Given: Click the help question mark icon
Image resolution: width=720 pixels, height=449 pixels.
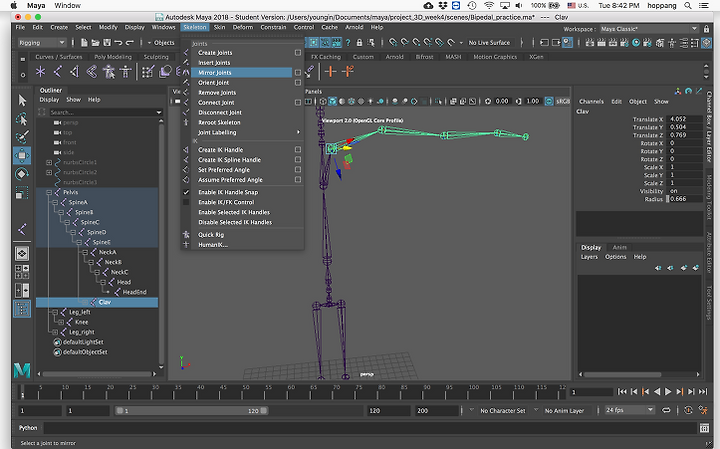Looking at the screenshot, I should [348, 43].
